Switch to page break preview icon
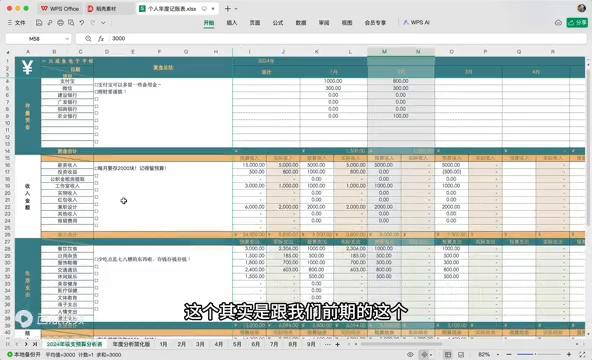The width and height of the screenshot is (592, 360). click(461, 355)
